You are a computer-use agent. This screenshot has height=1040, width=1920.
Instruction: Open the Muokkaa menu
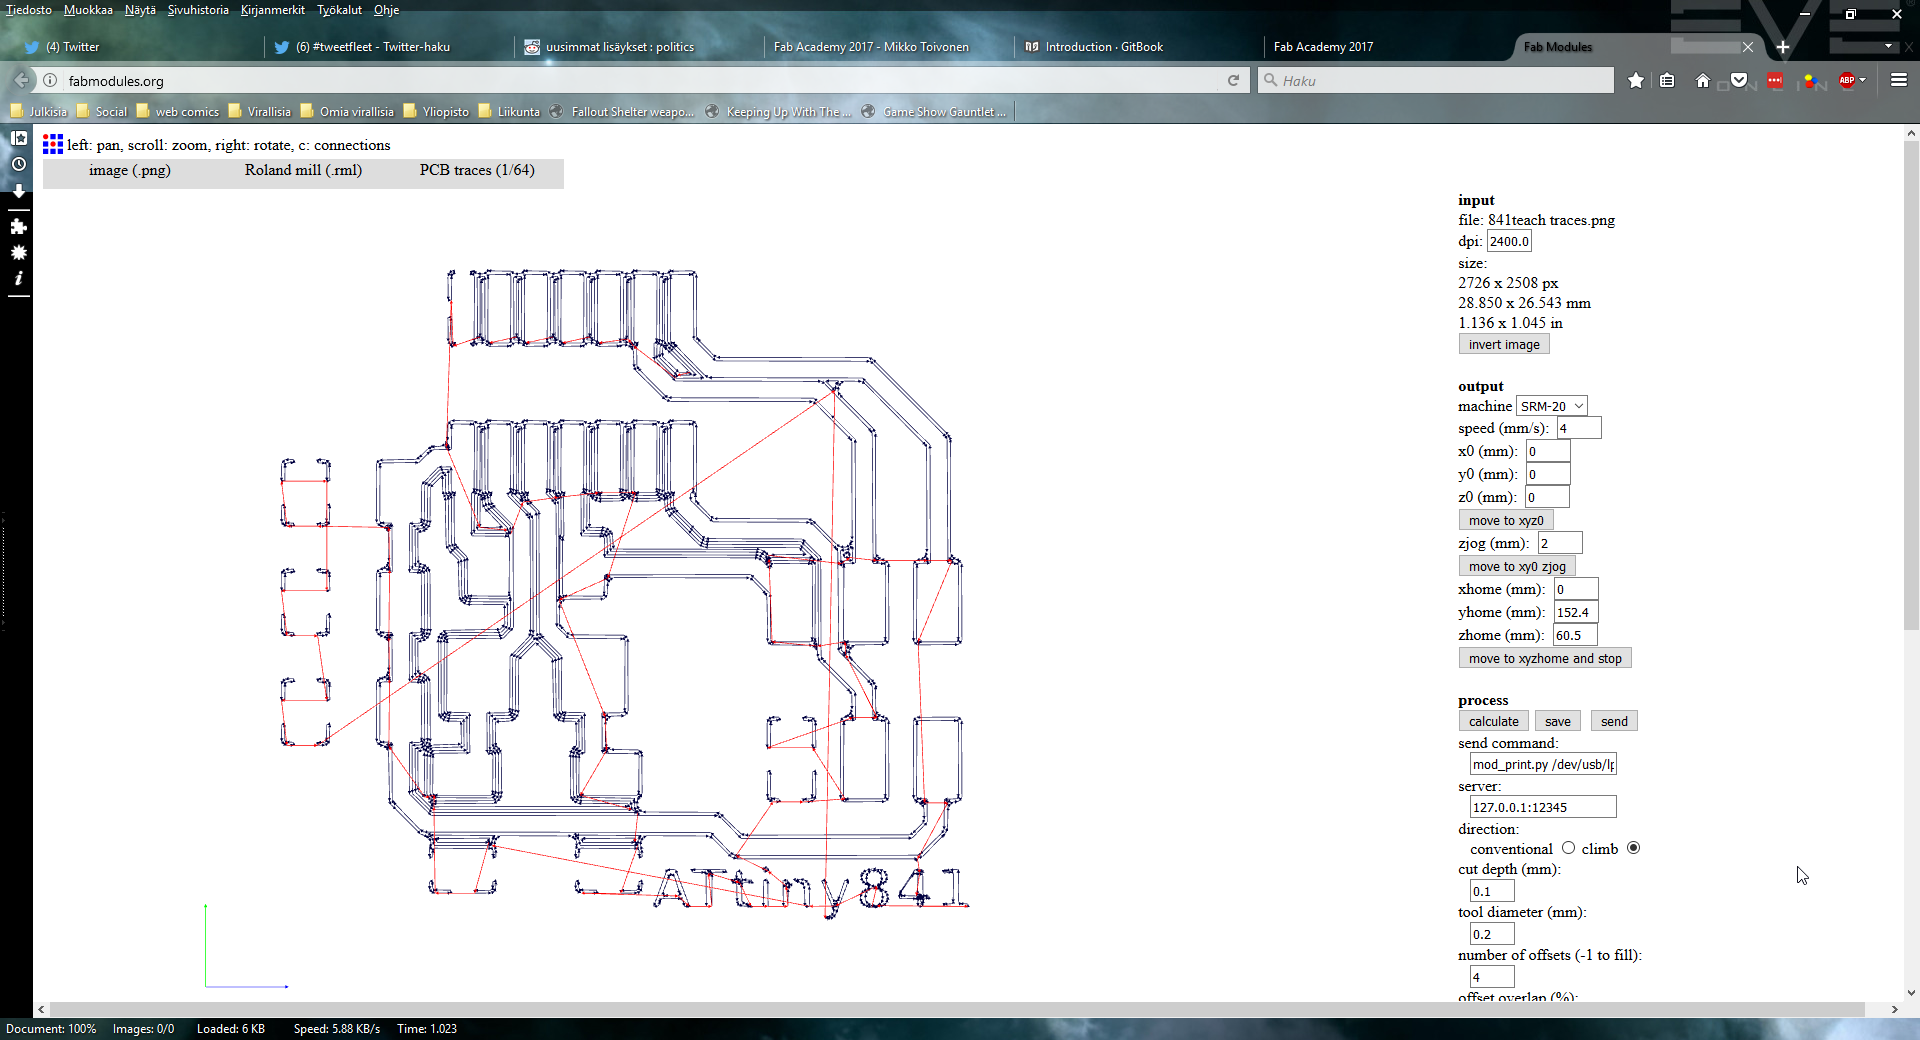click(88, 10)
